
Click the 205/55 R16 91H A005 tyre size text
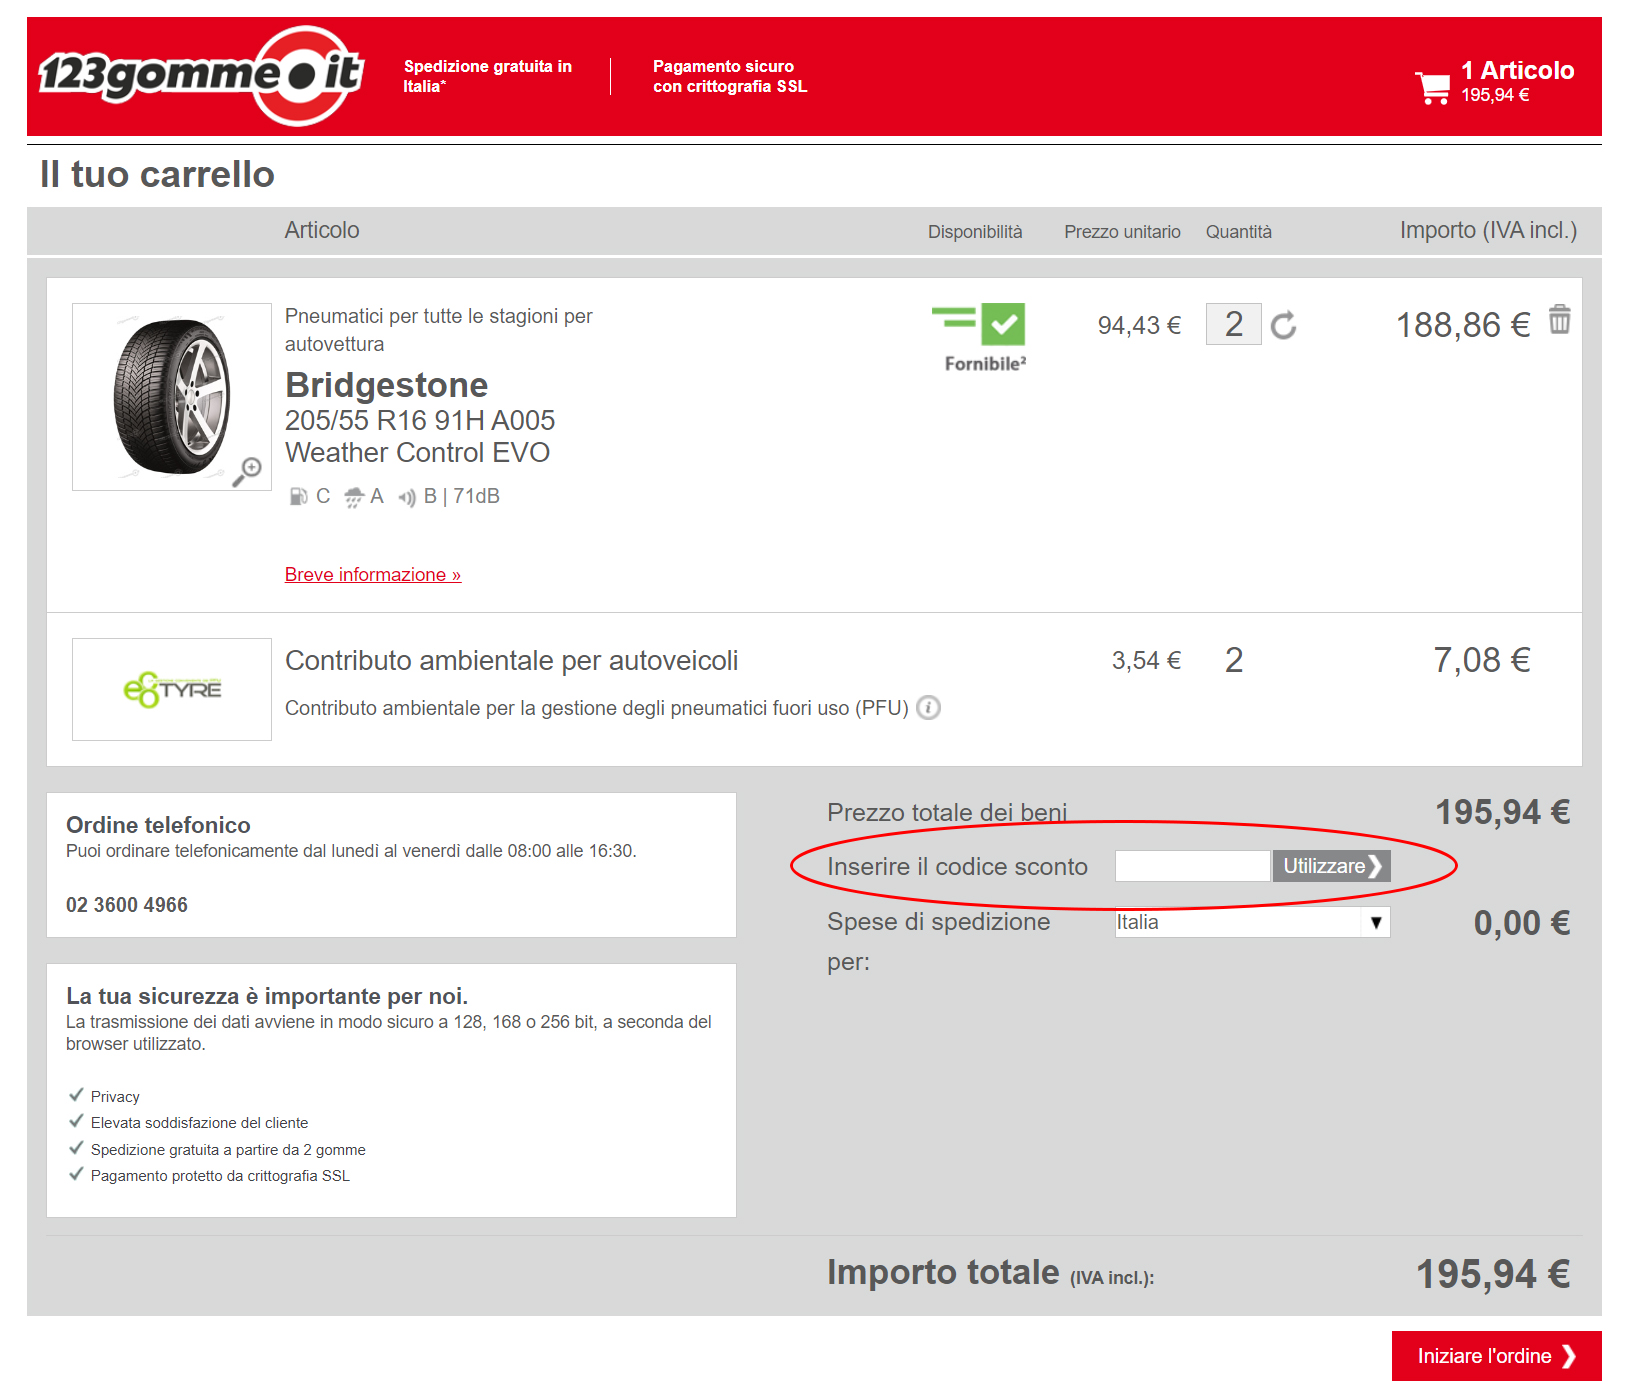pyautogui.click(x=420, y=421)
